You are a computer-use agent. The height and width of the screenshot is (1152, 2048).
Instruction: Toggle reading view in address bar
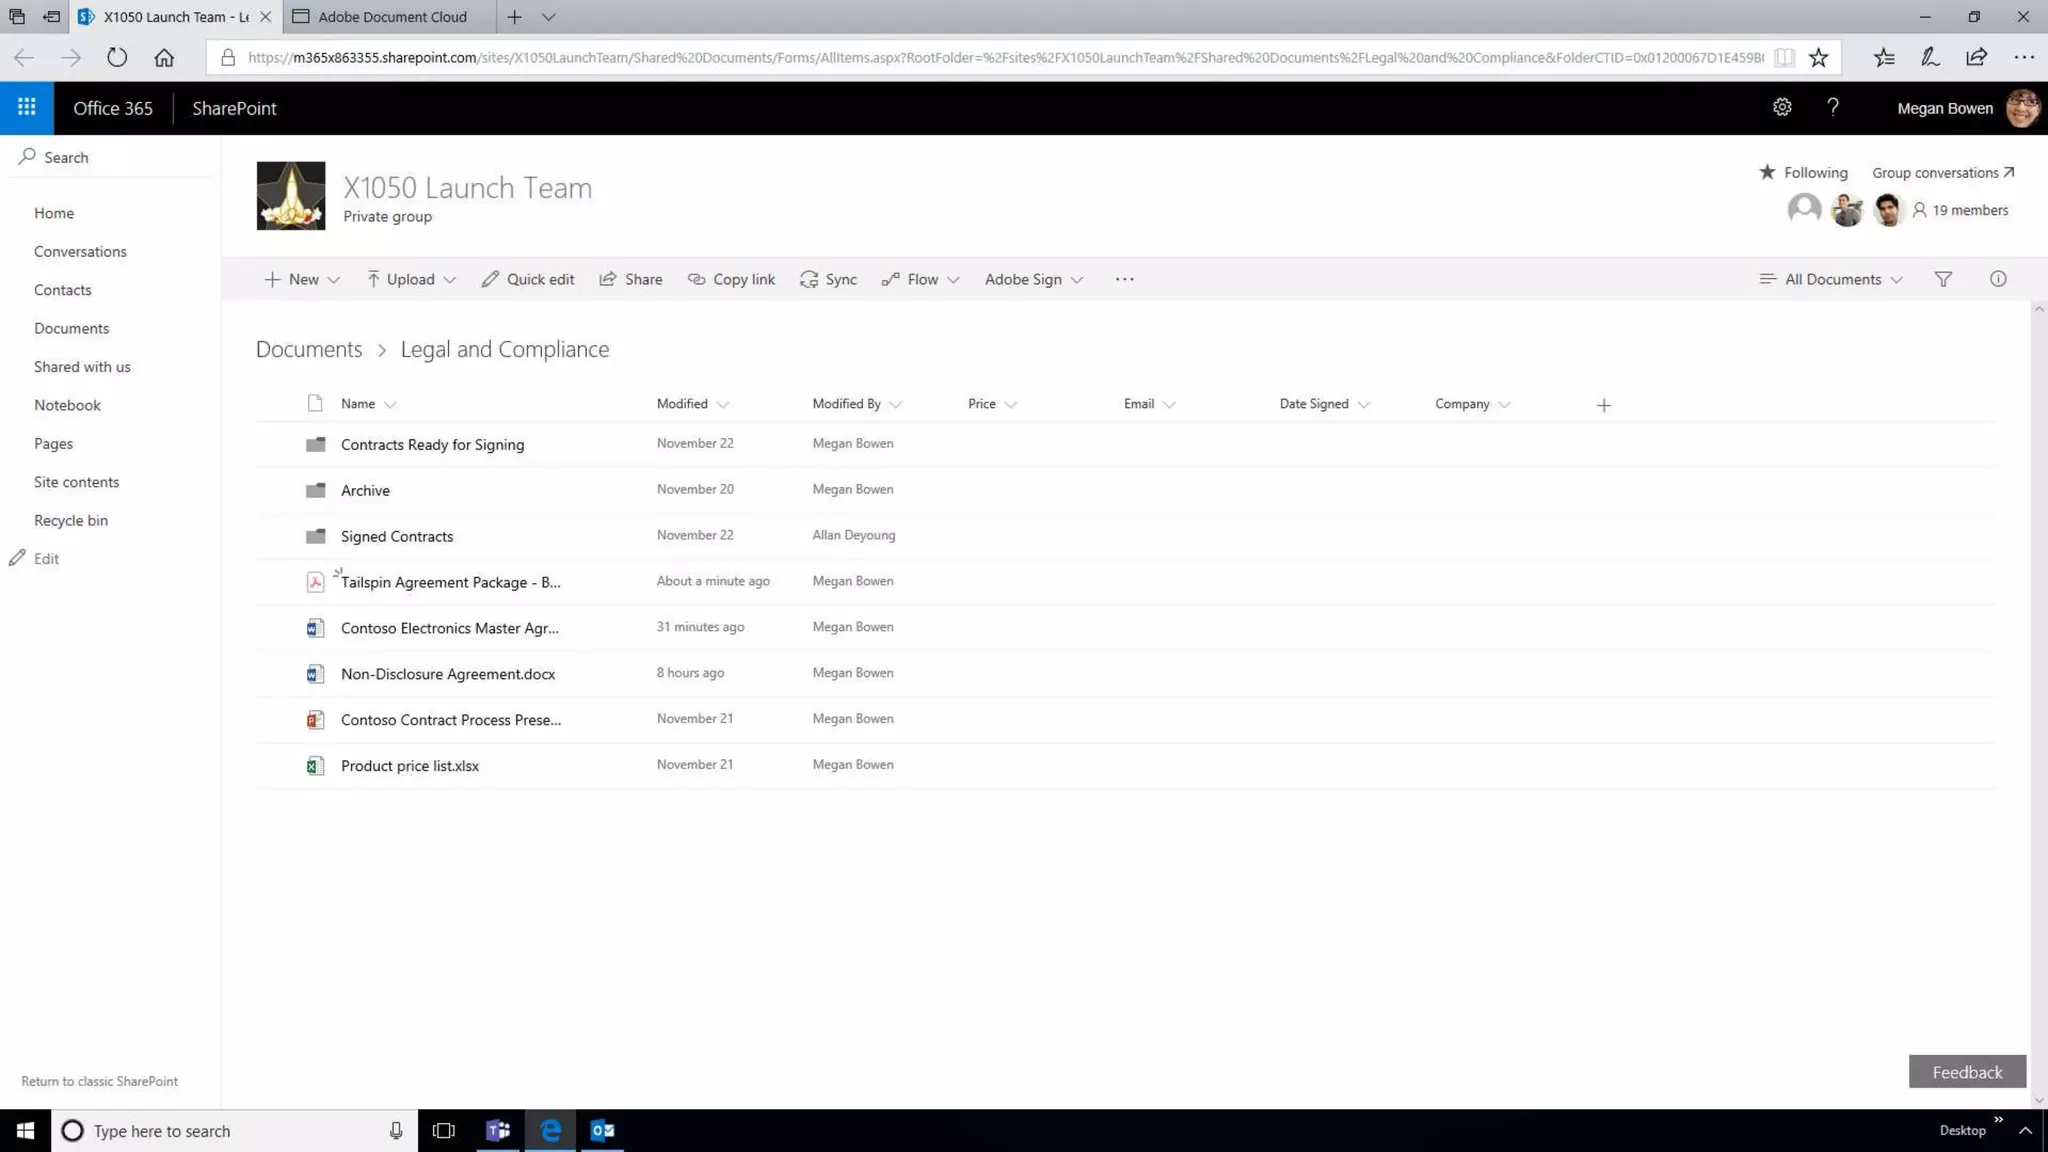(1784, 58)
